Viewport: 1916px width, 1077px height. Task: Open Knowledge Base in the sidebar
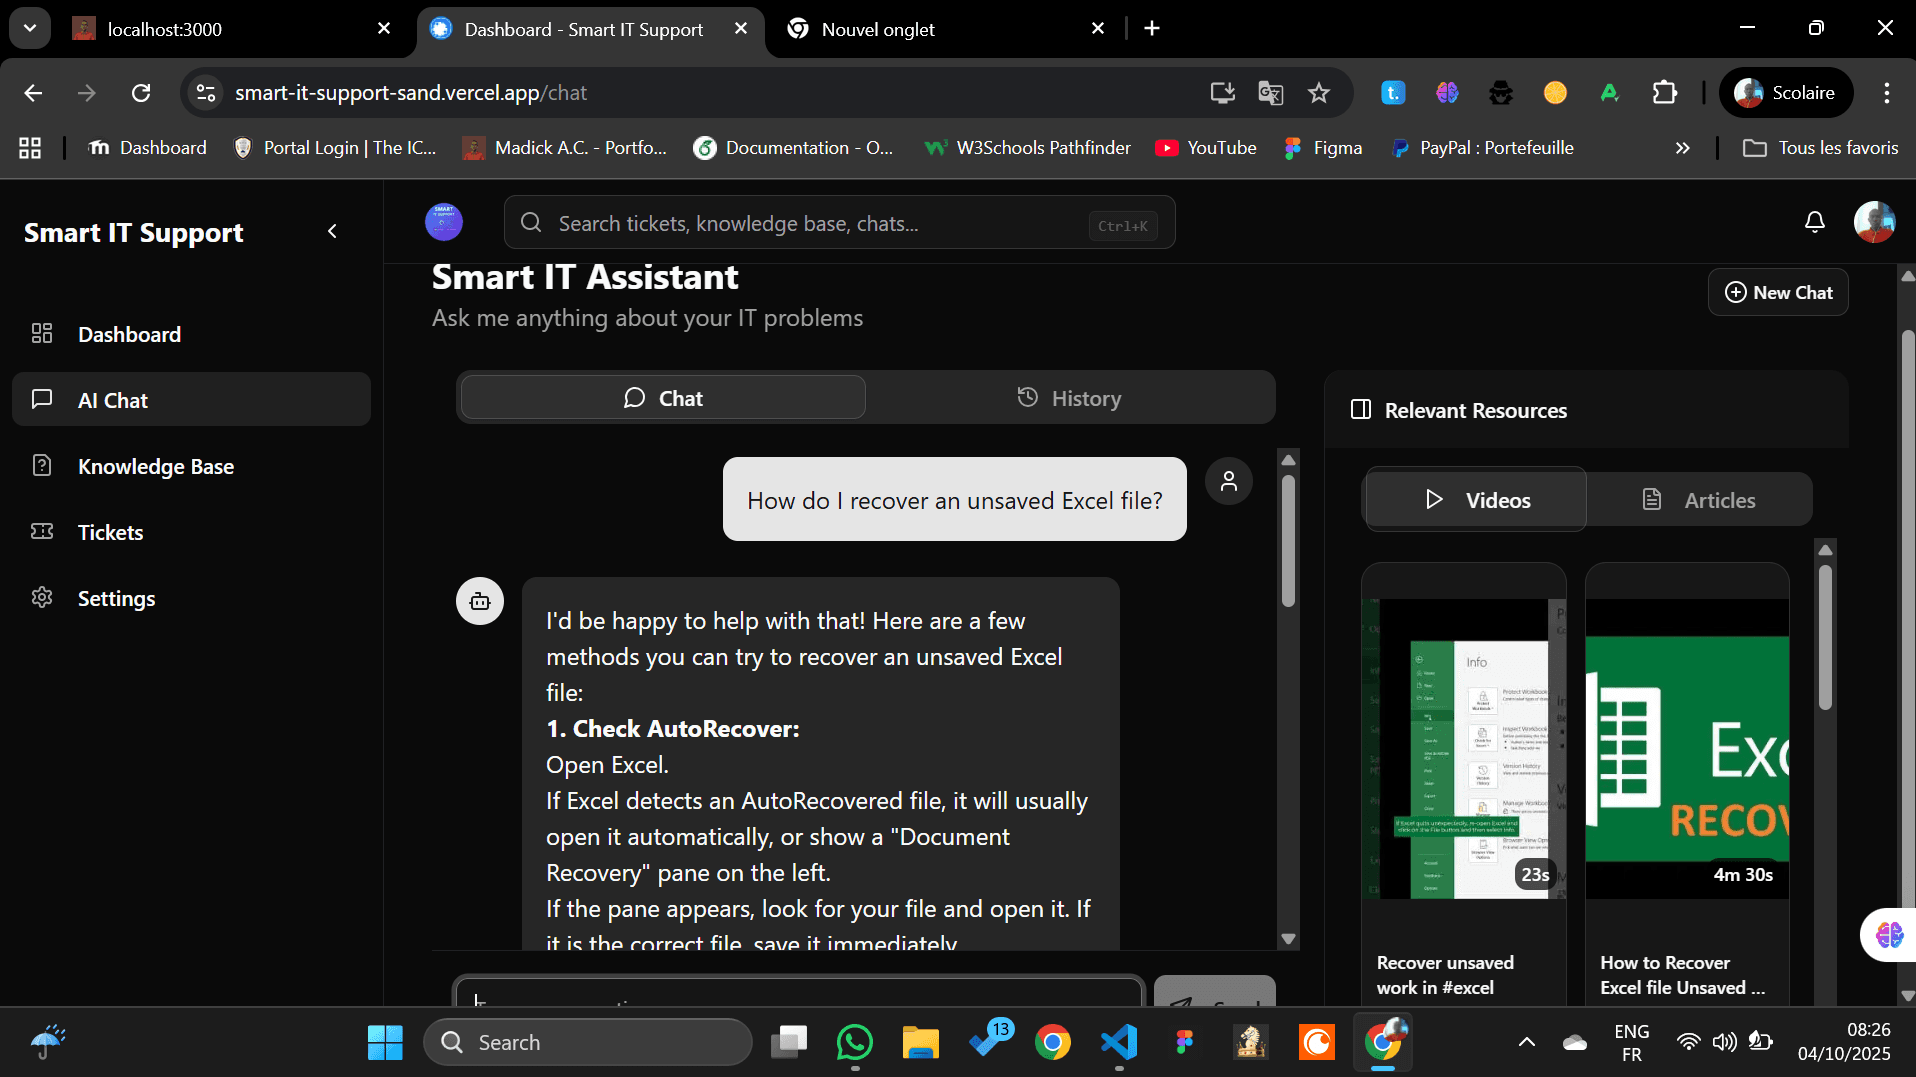[x=191, y=466]
